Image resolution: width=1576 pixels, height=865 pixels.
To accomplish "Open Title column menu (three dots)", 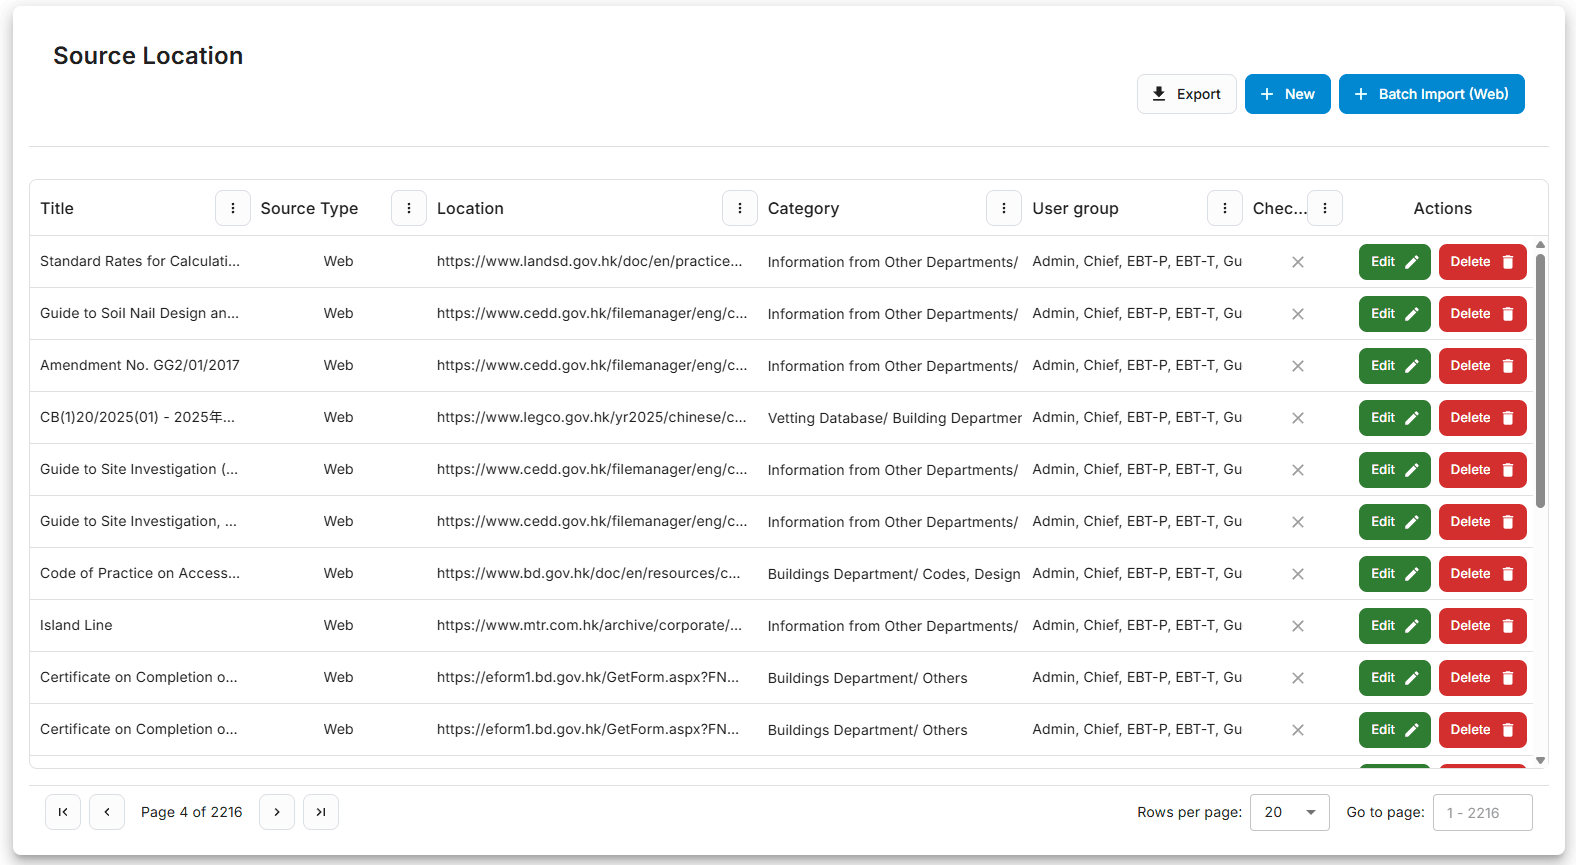I will tap(233, 208).
